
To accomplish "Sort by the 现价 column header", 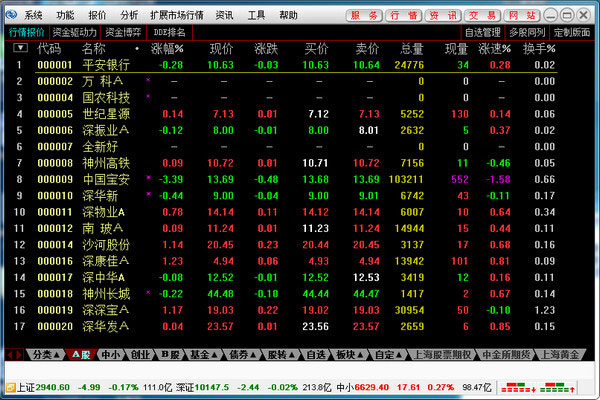I will coord(221,49).
